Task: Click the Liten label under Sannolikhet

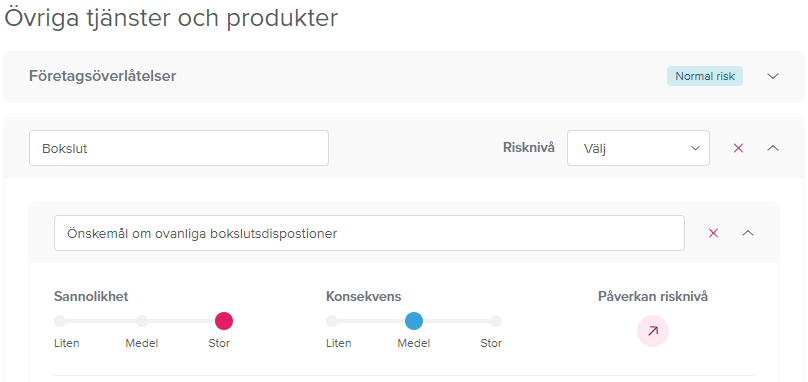Action: (x=66, y=343)
